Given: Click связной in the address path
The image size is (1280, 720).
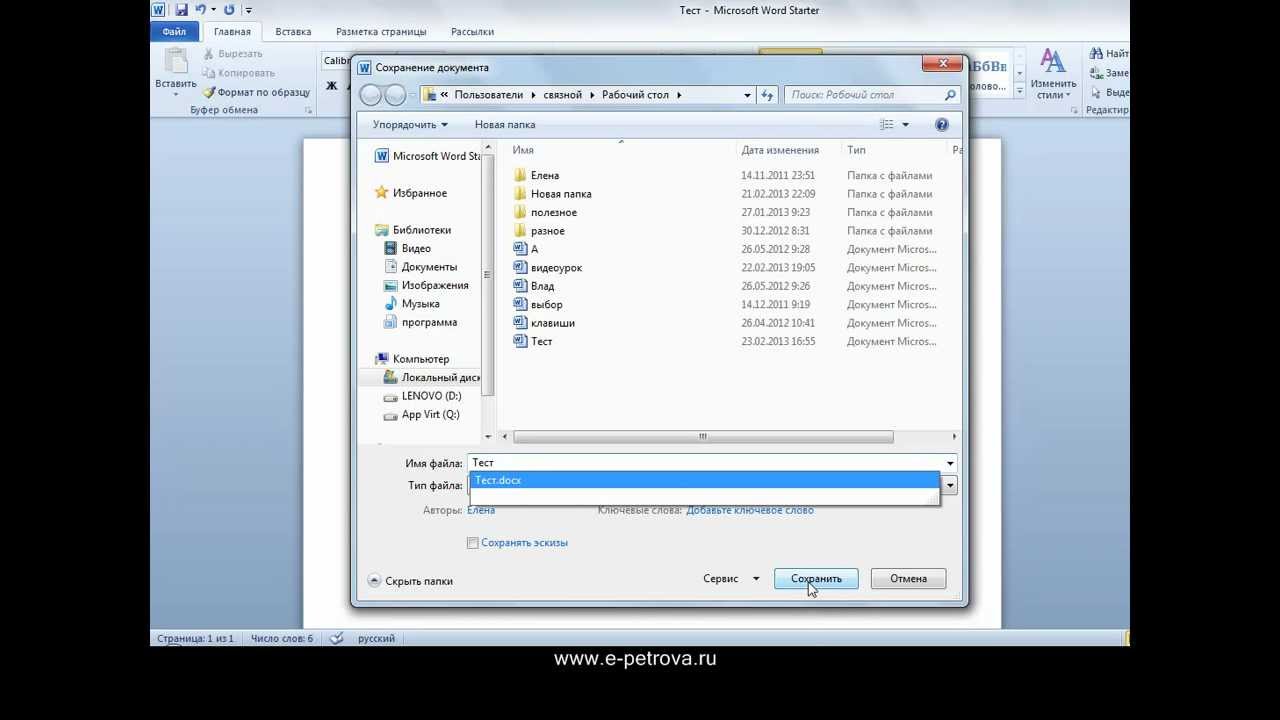Looking at the screenshot, I should point(563,95).
